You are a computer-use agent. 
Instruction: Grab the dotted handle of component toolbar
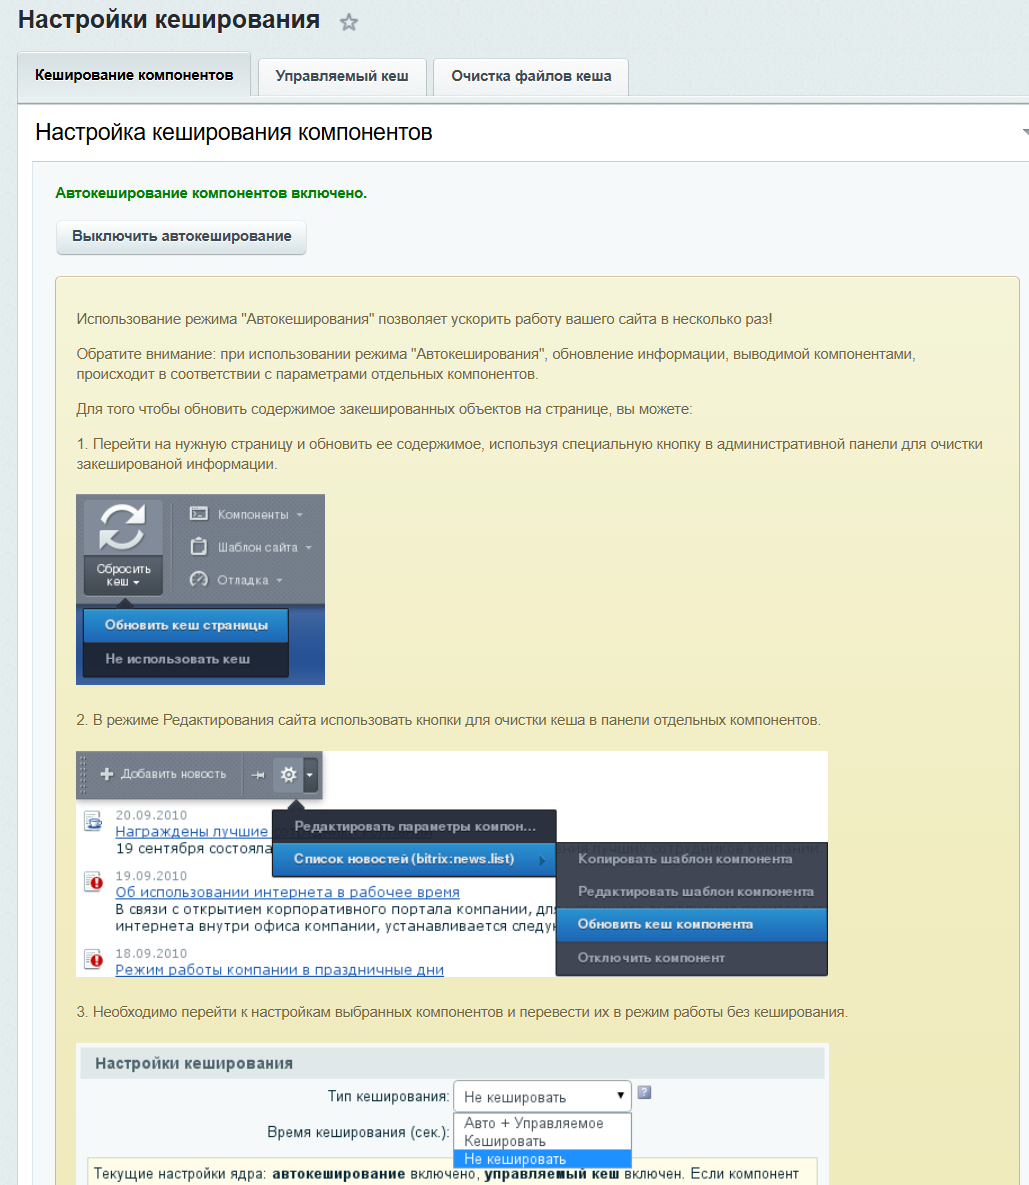83,775
